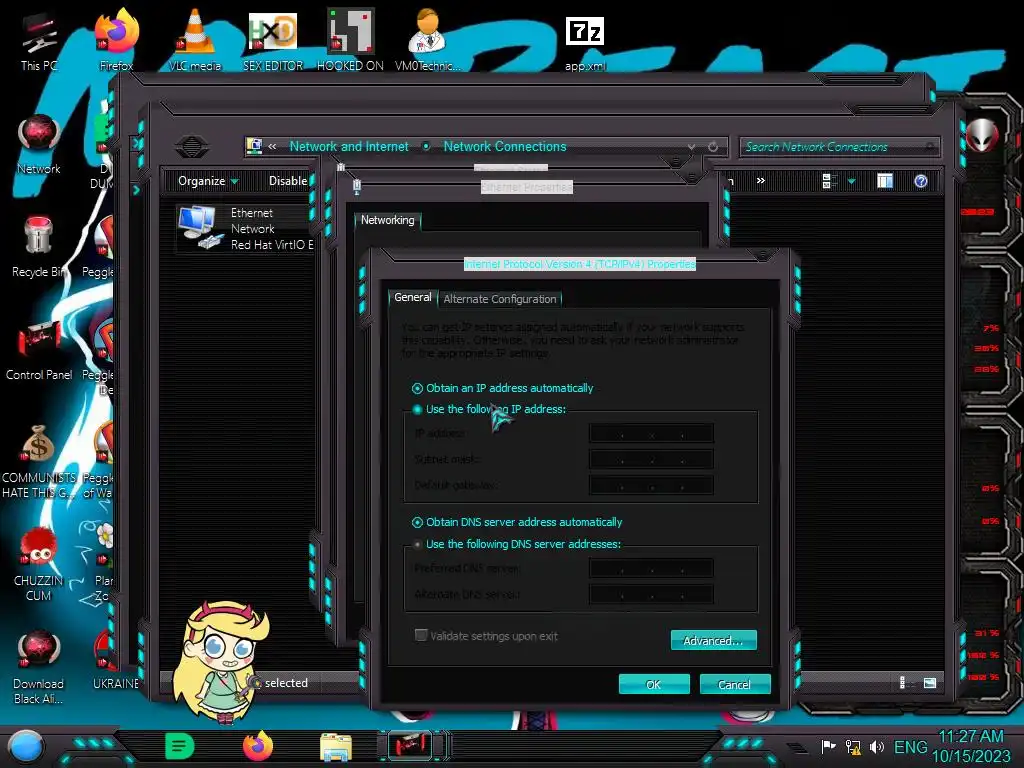
Task: Click the Control Panel taskbar button
Action: click(x=410, y=745)
